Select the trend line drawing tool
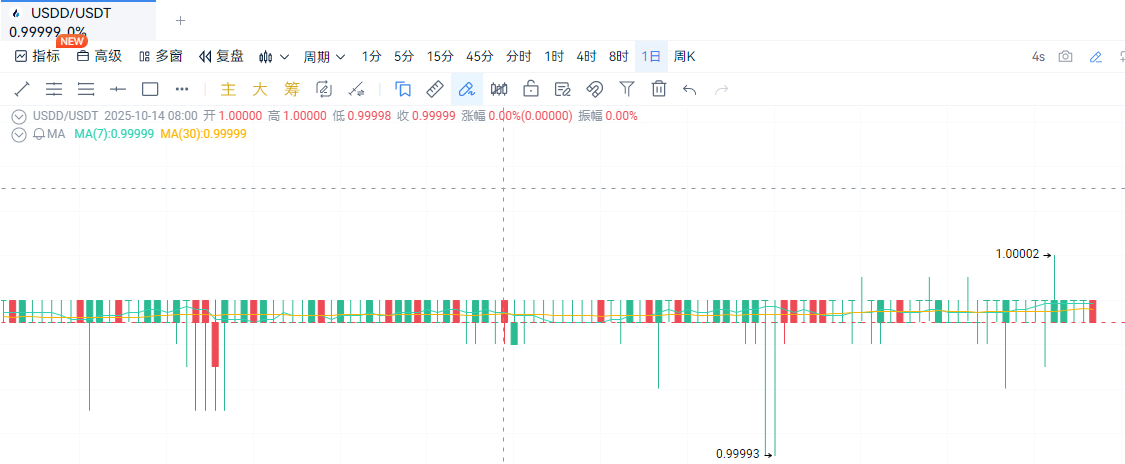 coord(22,89)
